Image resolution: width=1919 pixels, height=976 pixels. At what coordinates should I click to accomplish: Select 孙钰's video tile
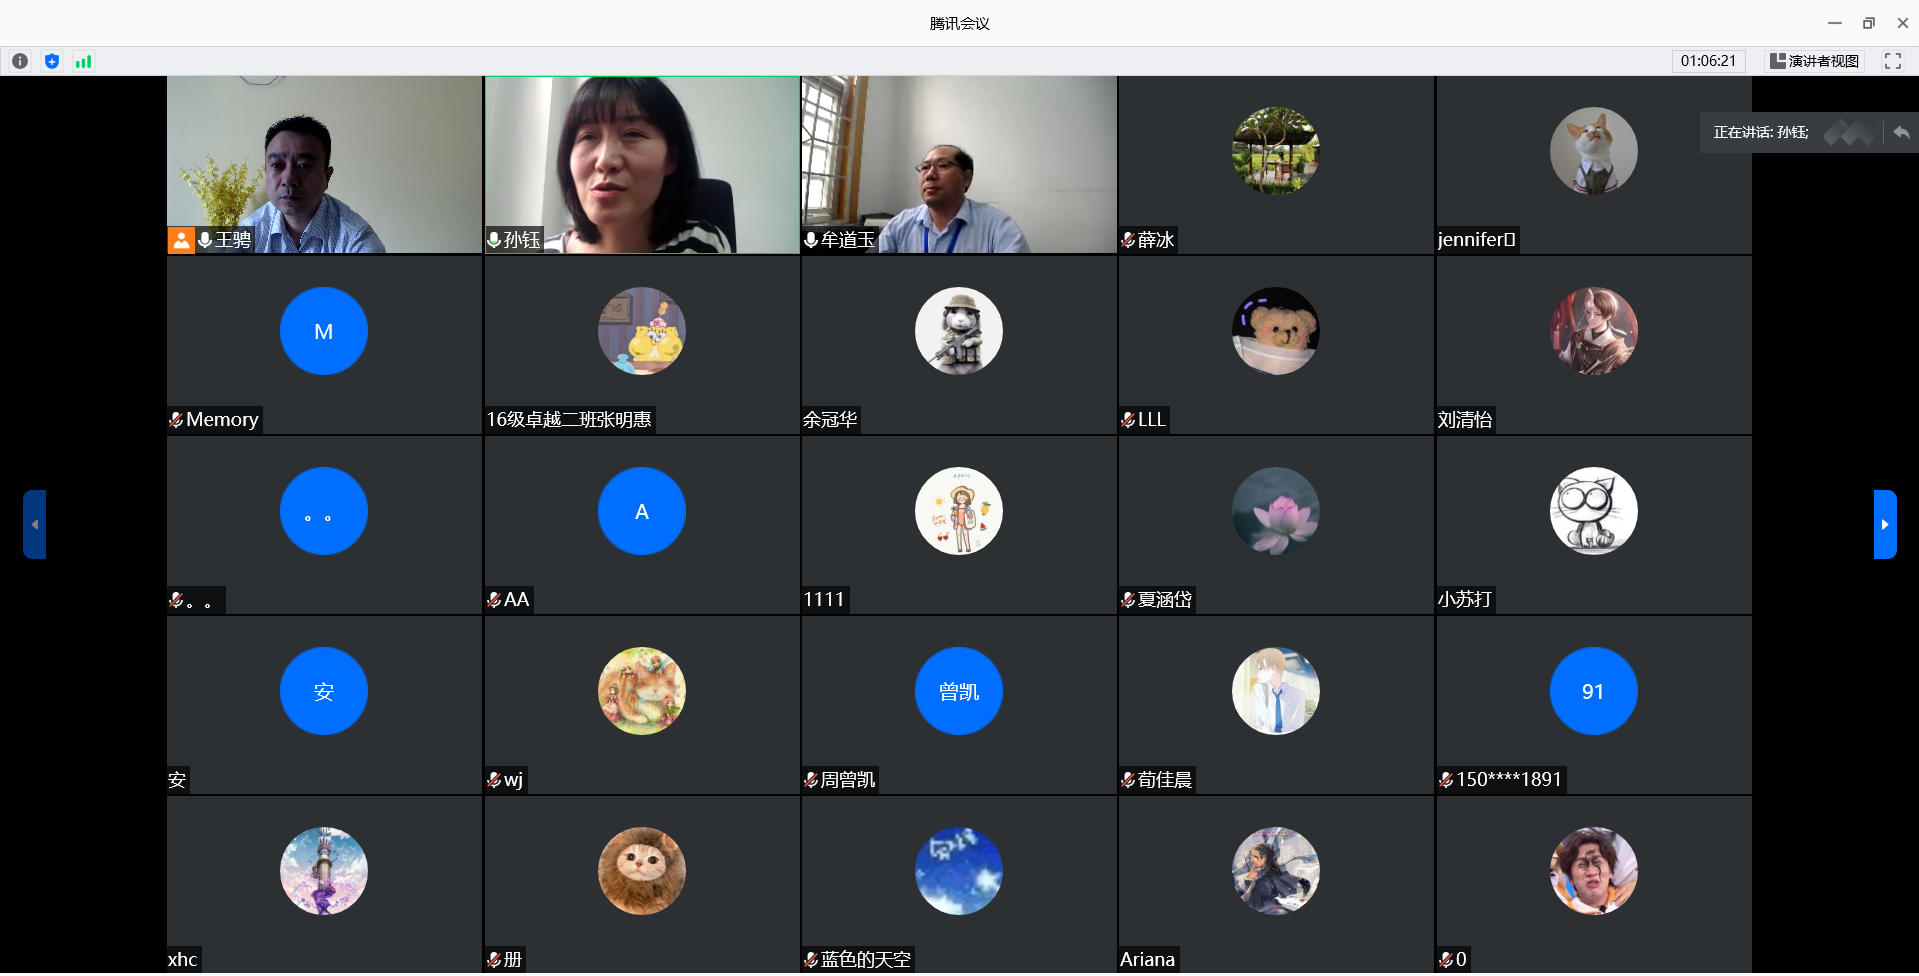click(642, 165)
